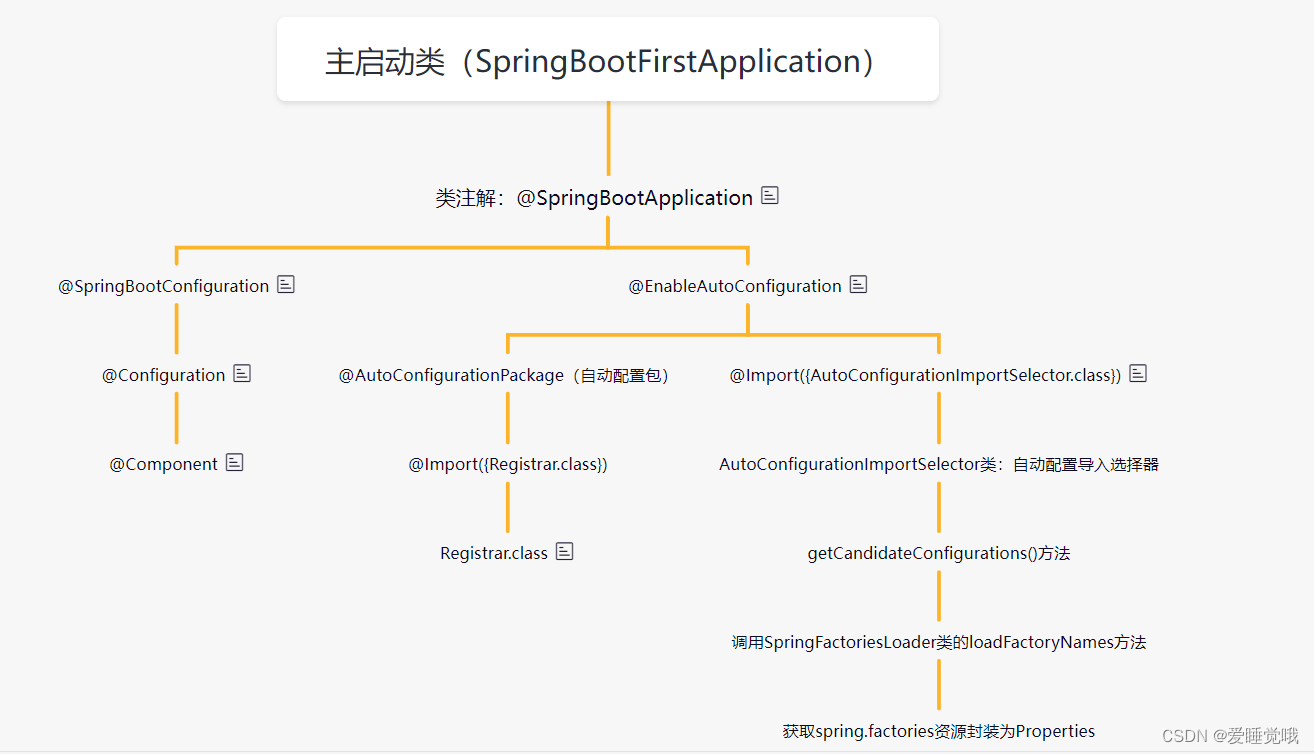The height and width of the screenshot is (754, 1314).
Task: Select the 获取spring.factories资源封装为Properties node
Action: point(939,731)
